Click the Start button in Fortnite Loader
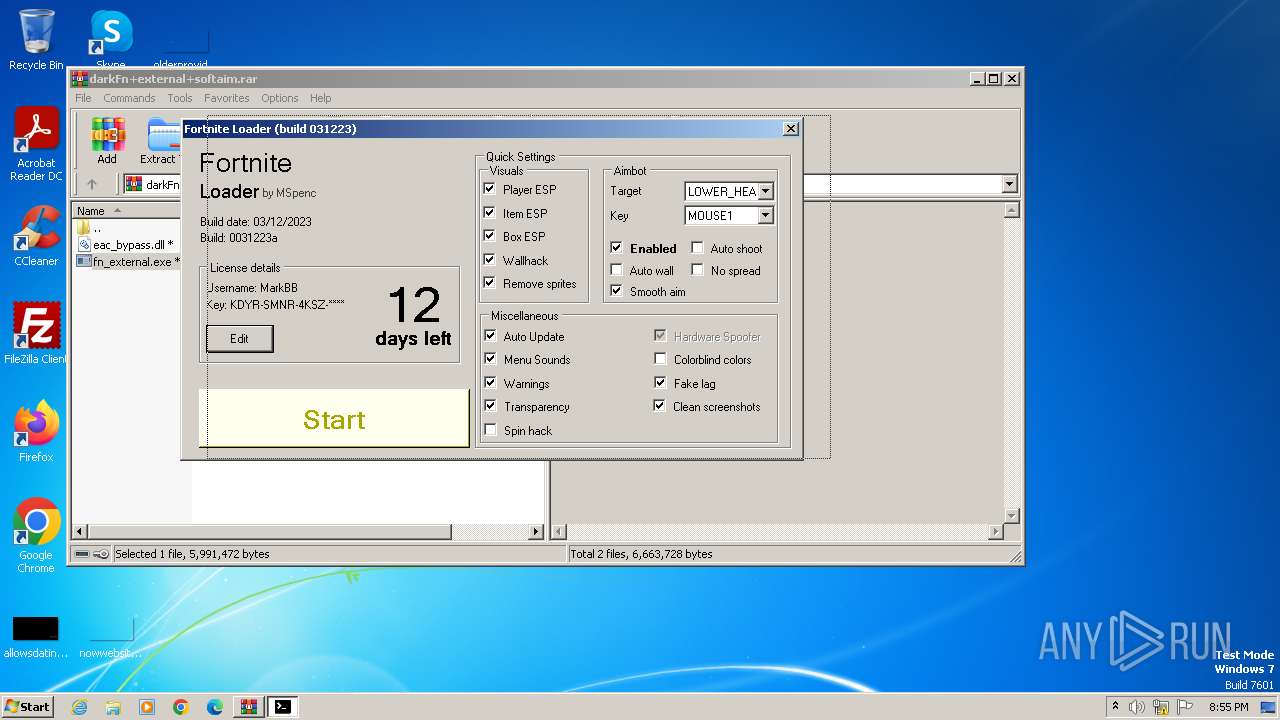 point(334,419)
